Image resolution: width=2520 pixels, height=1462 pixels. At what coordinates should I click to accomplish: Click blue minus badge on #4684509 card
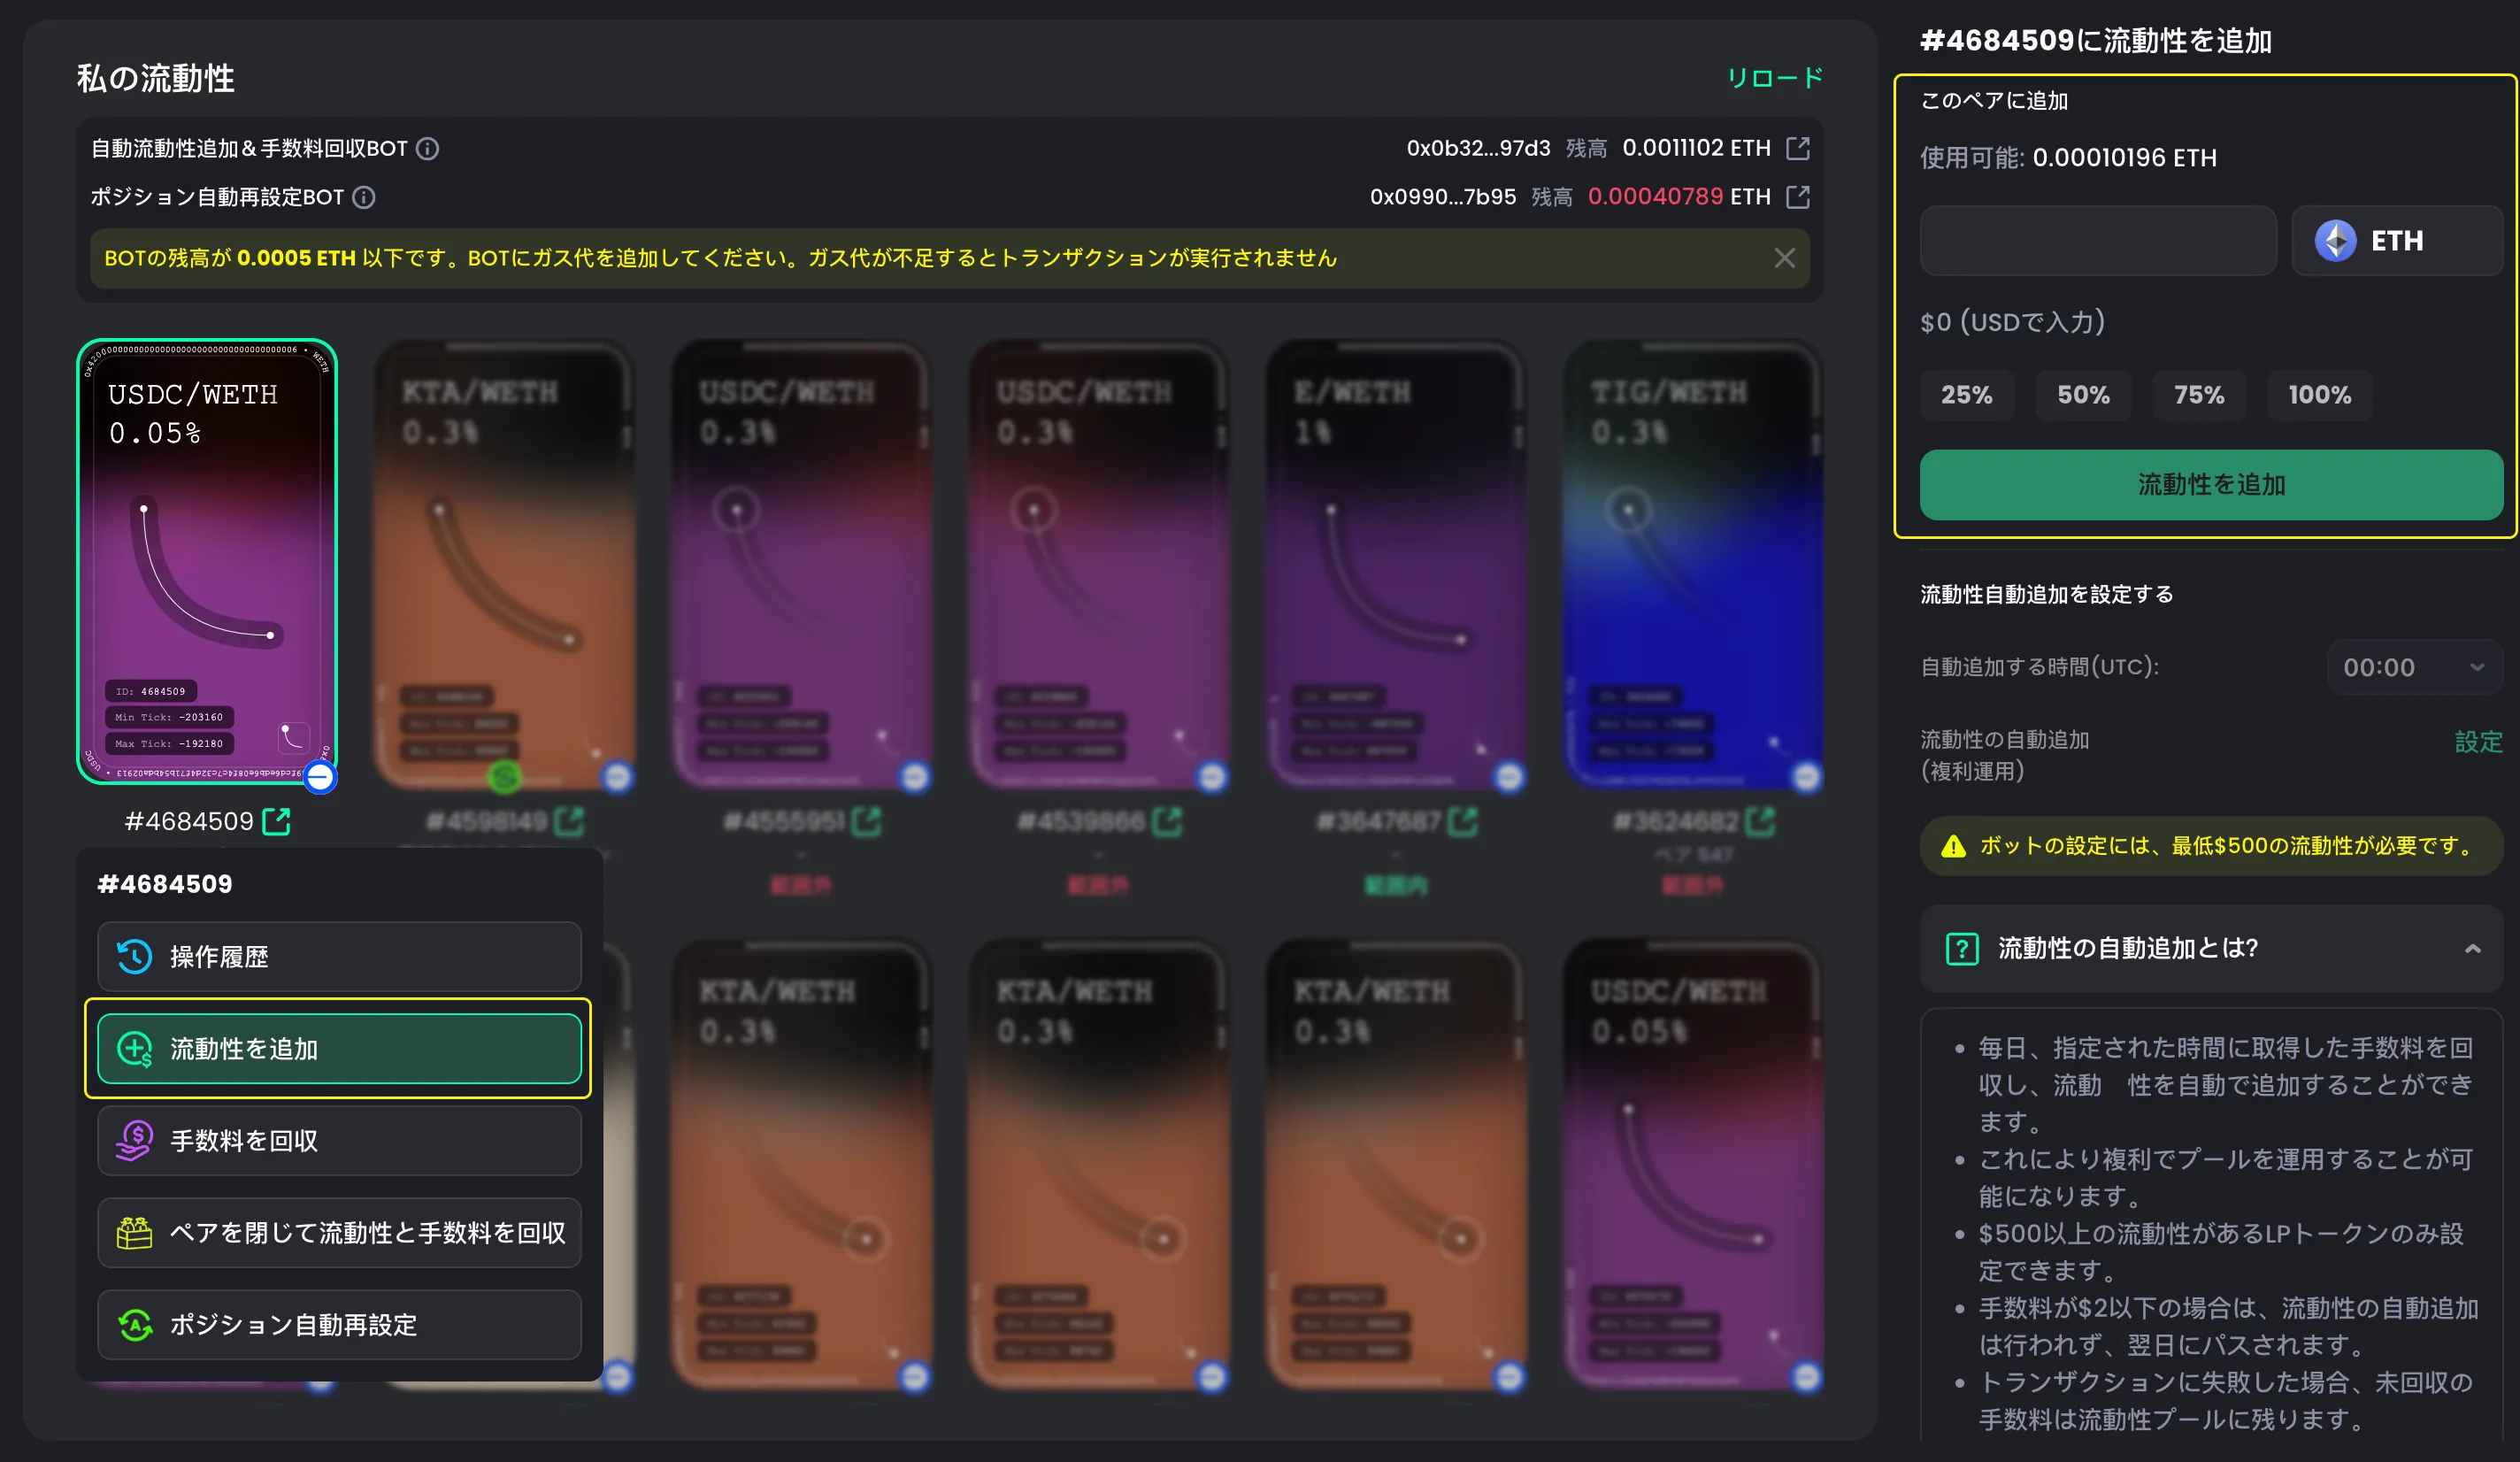320,776
